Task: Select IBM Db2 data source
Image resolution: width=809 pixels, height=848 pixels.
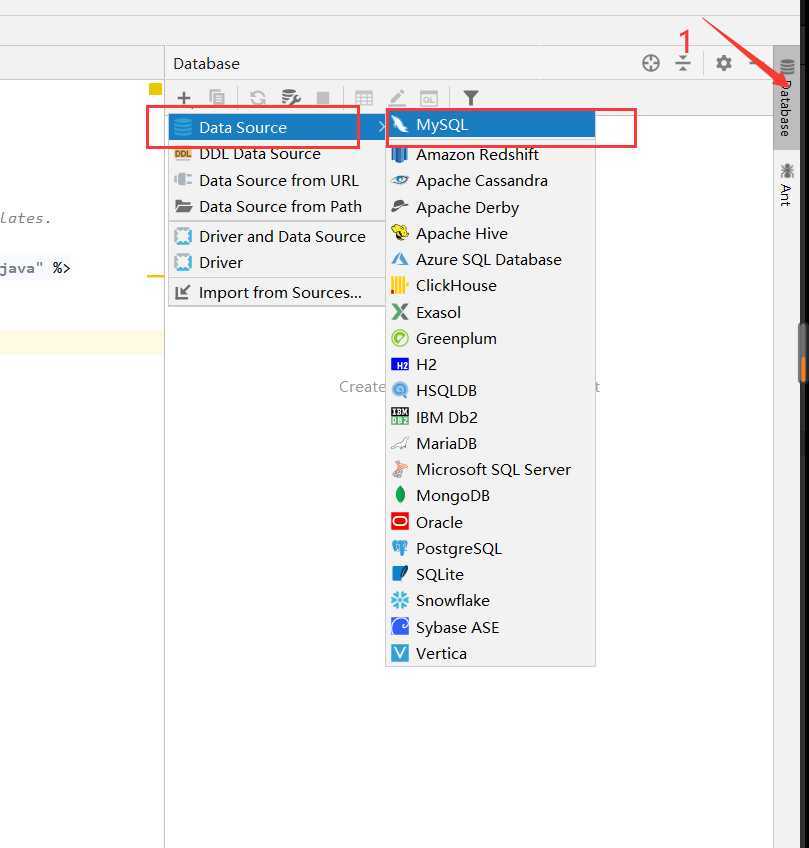Action: click(490, 417)
